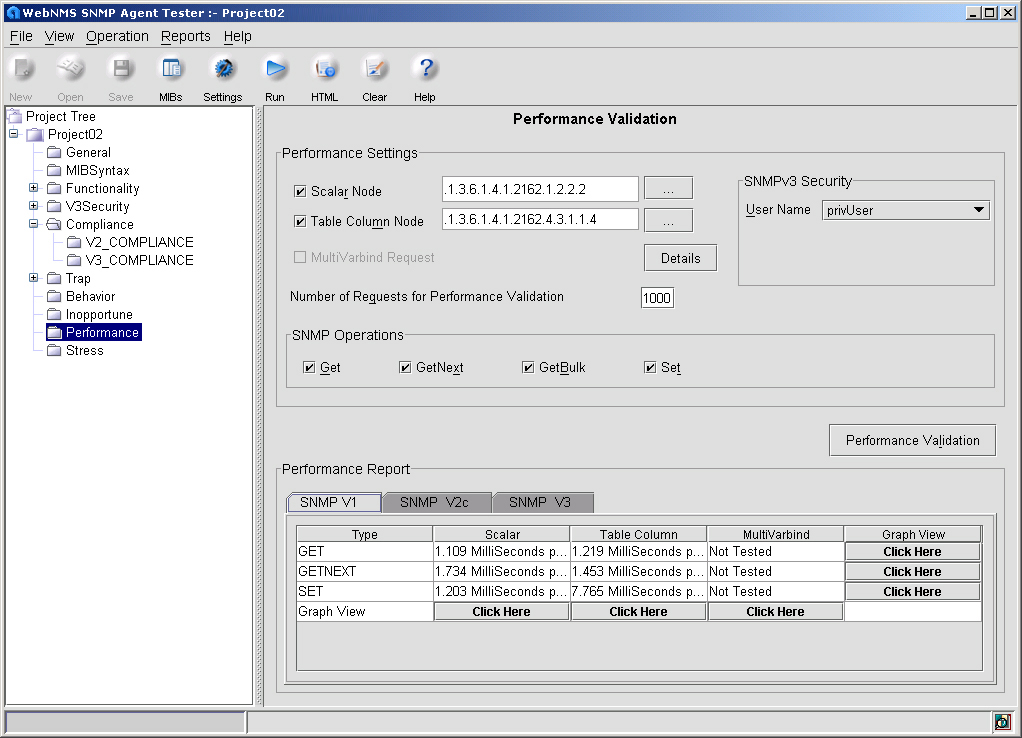
Task: Select the Stress tree item label
Action: coord(85,351)
